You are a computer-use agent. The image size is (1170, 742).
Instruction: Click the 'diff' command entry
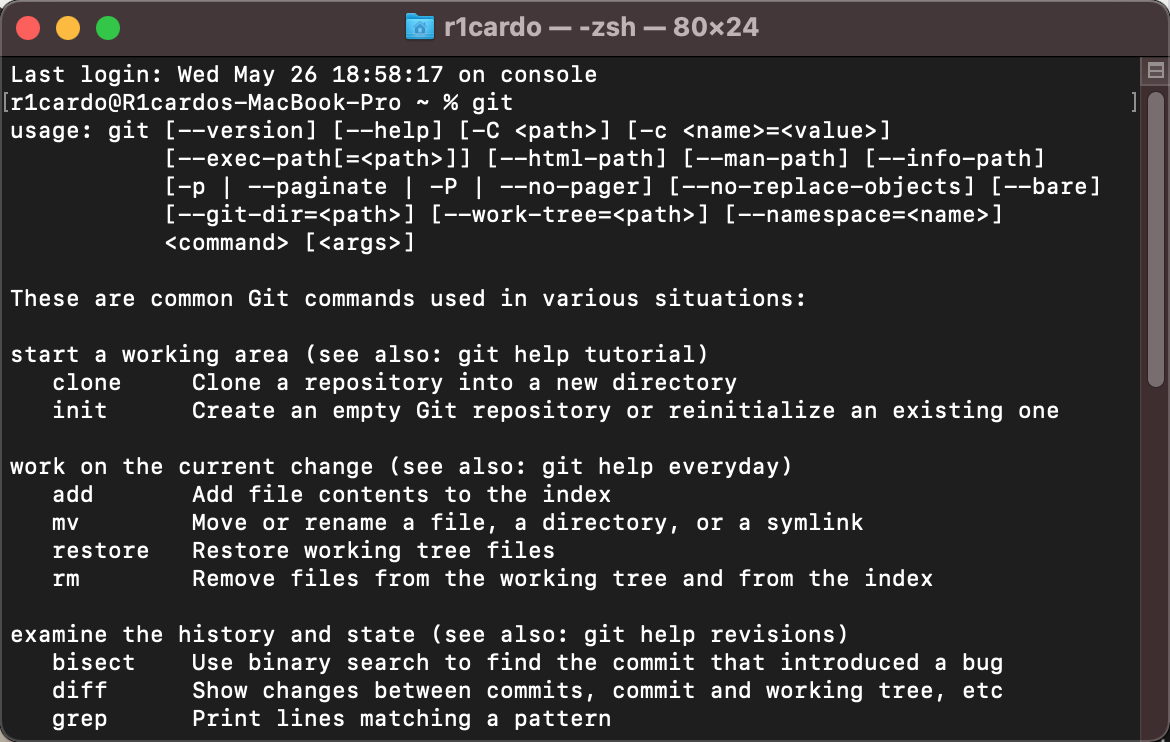(x=79, y=690)
